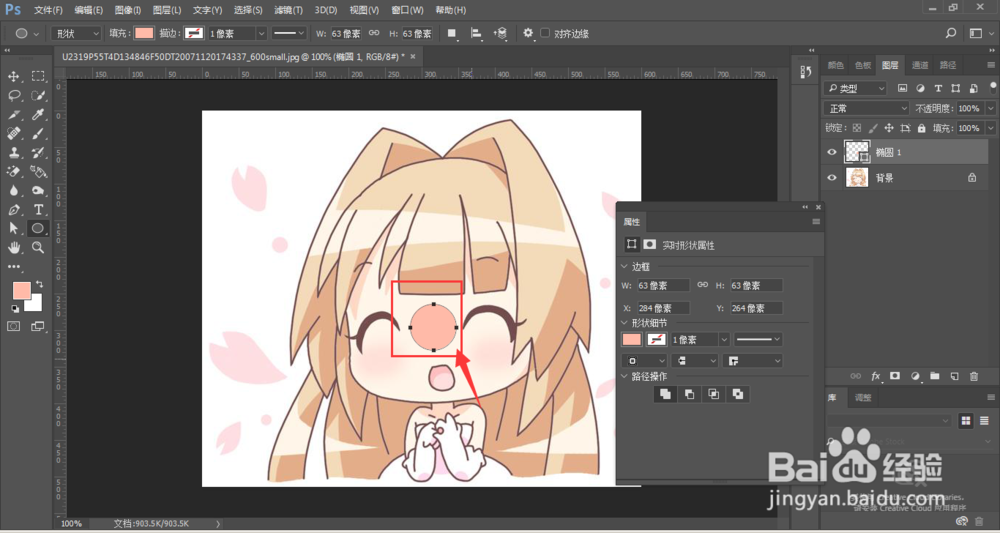Toggle layer filtering switch
Viewport: 1000px width, 533px height.
point(992,87)
